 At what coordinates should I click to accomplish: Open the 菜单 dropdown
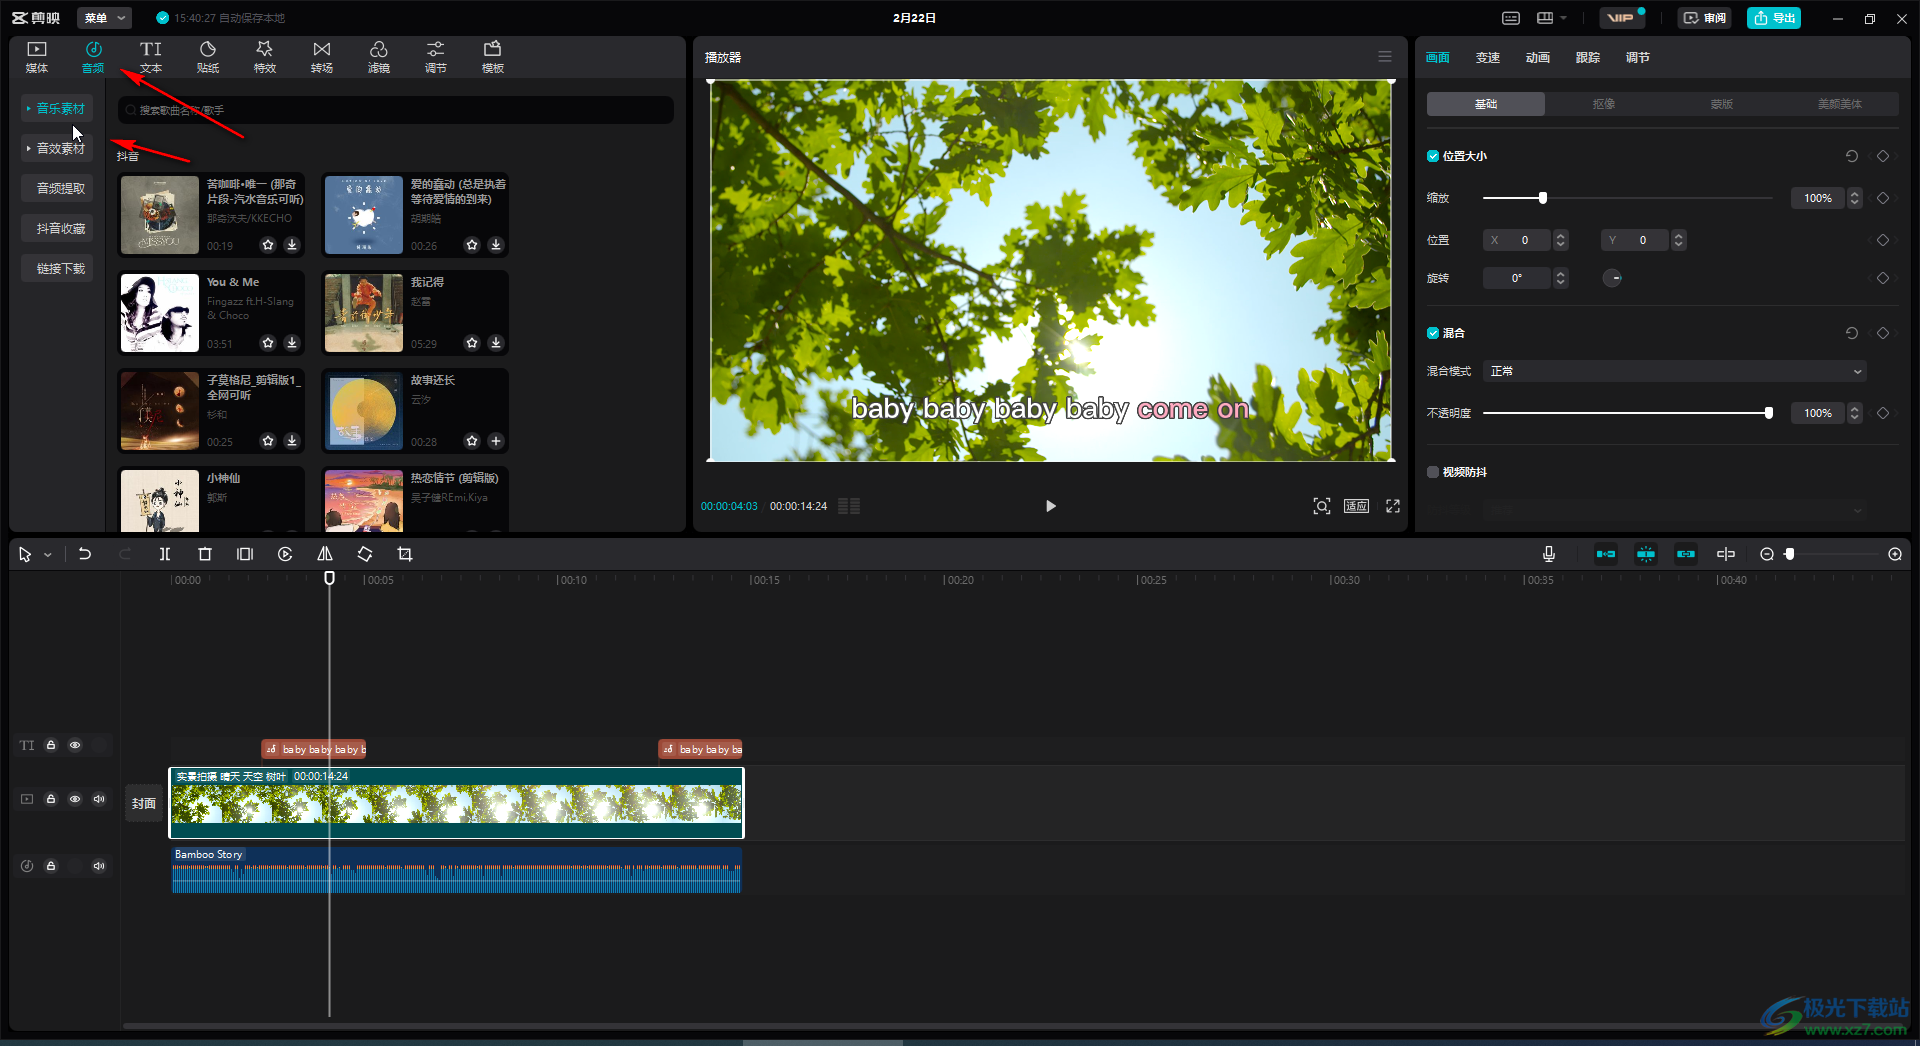click(104, 18)
